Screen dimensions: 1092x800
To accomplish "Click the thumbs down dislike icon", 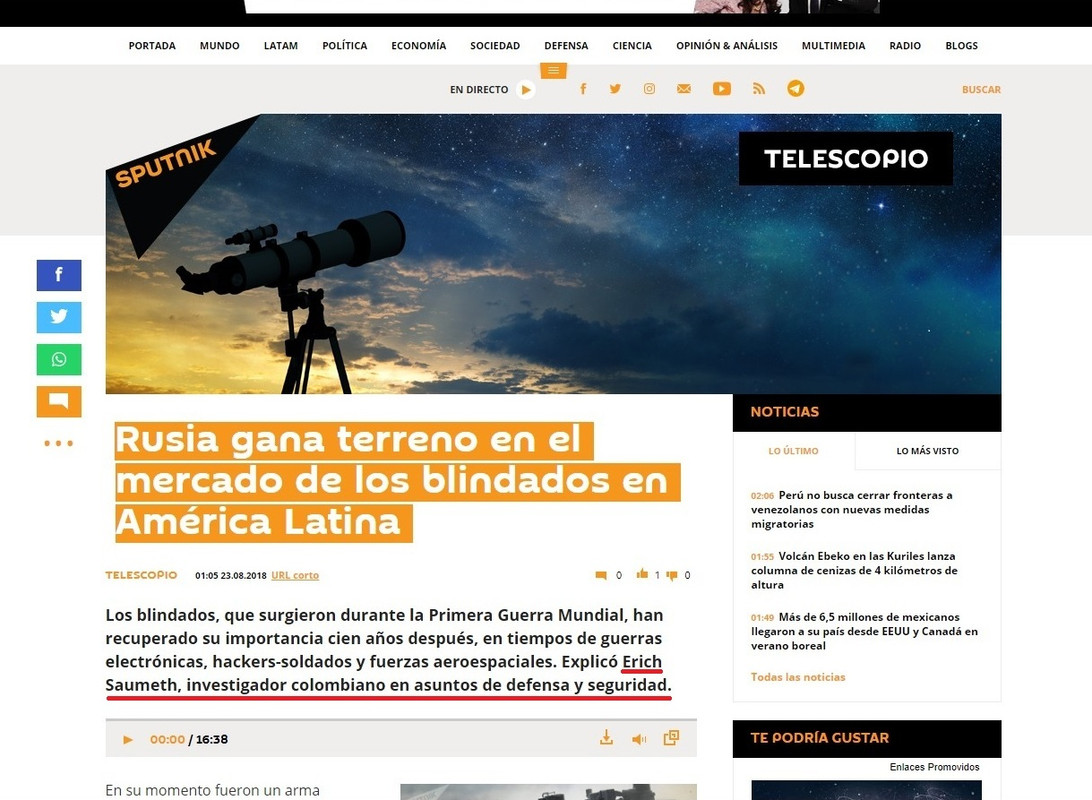I will coord(672,575).
